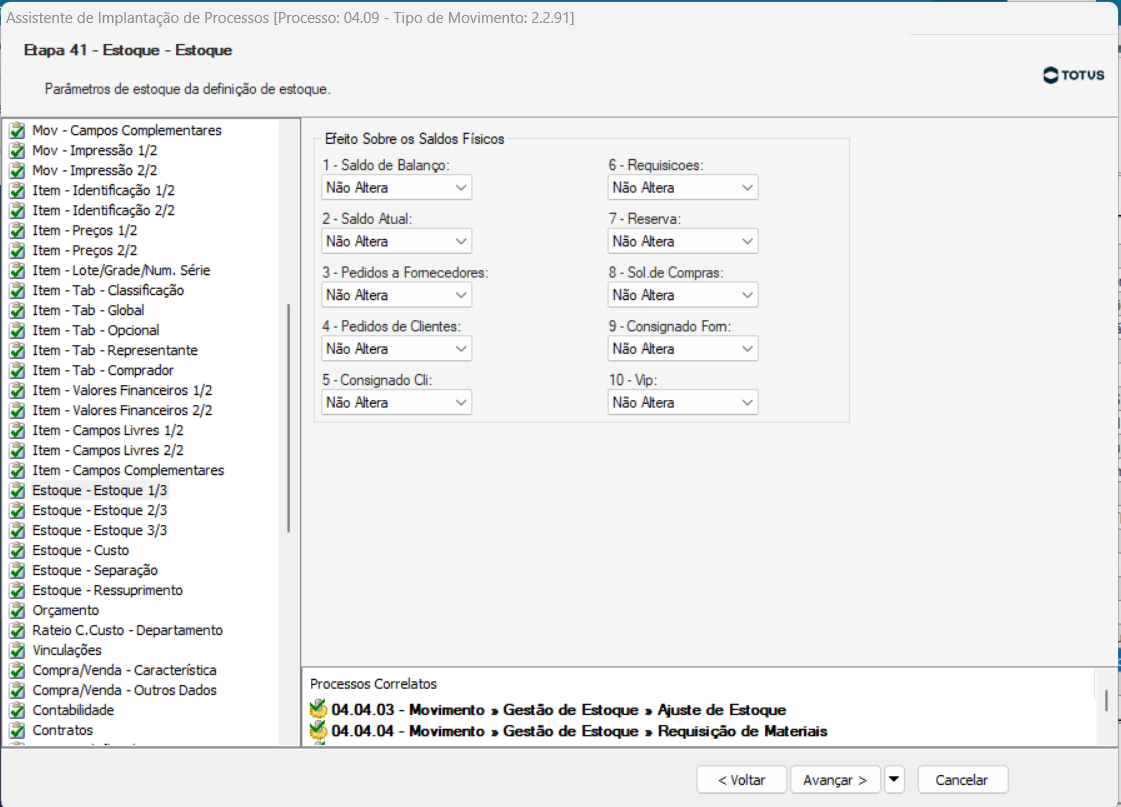
Task: Click checkmark icon beside Item - Lote/Grade/Num. Série
Action: (17, 271)
